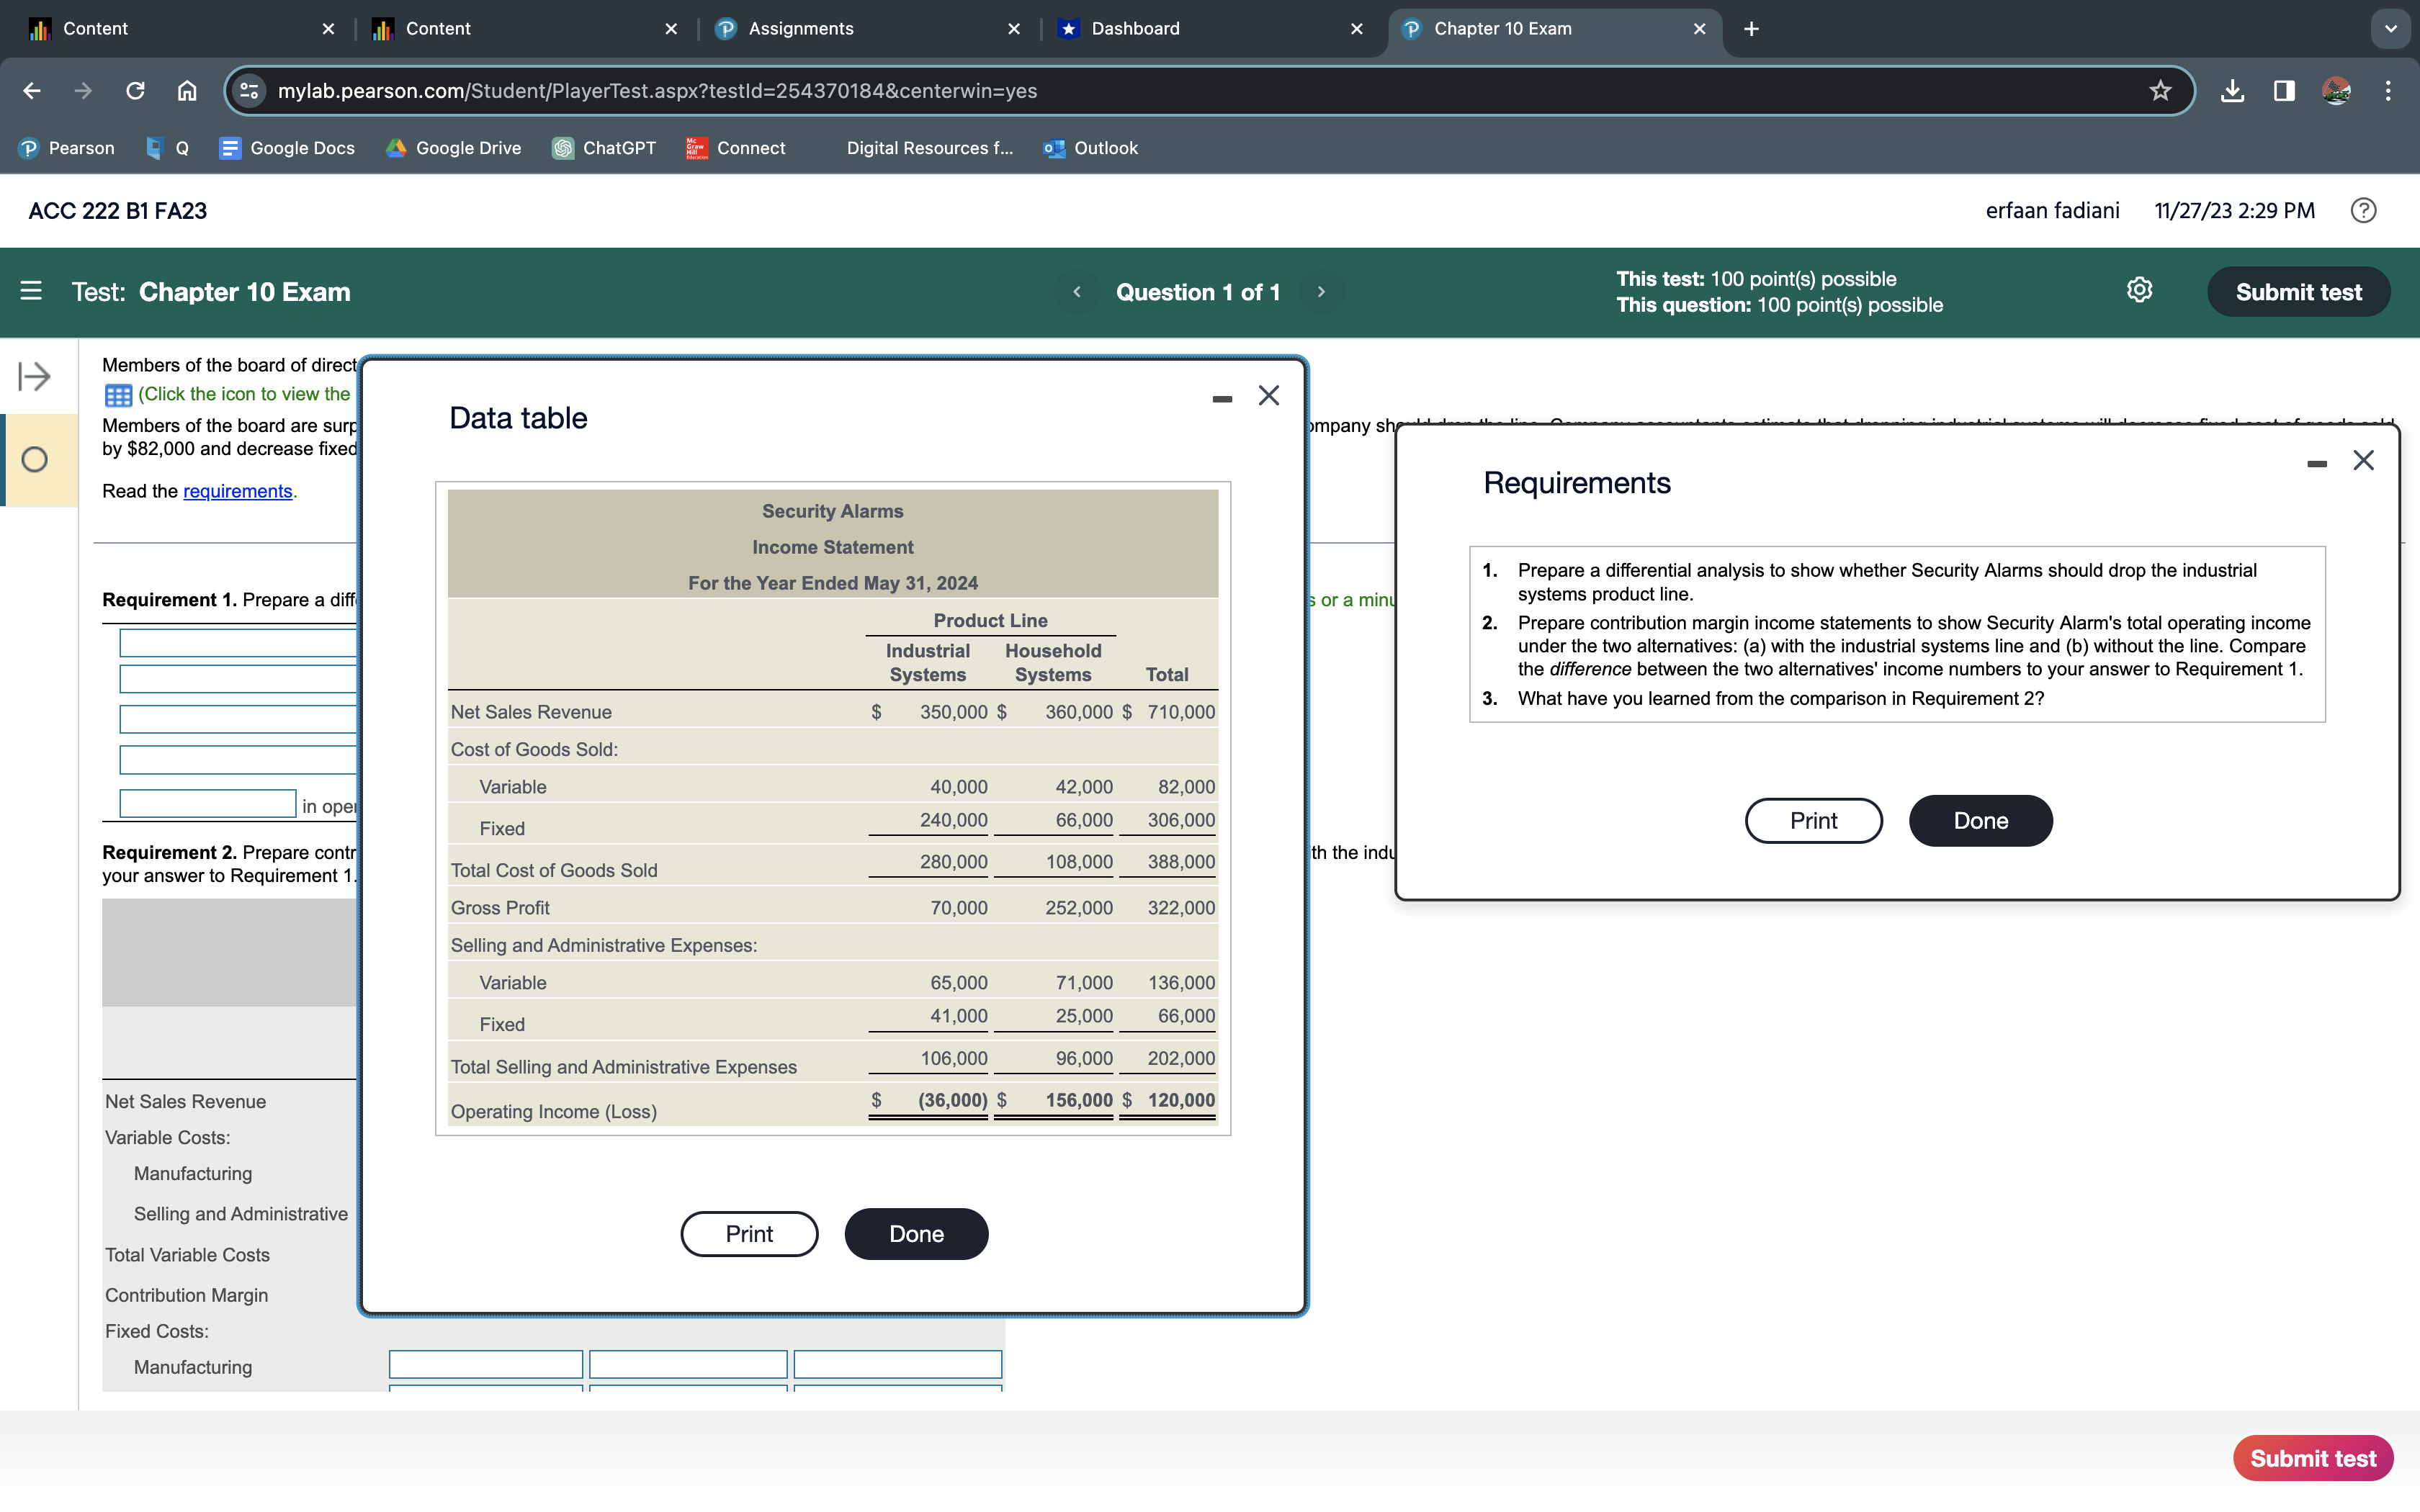
Task: Expand the question panel arrow icon
Action: 34,377
